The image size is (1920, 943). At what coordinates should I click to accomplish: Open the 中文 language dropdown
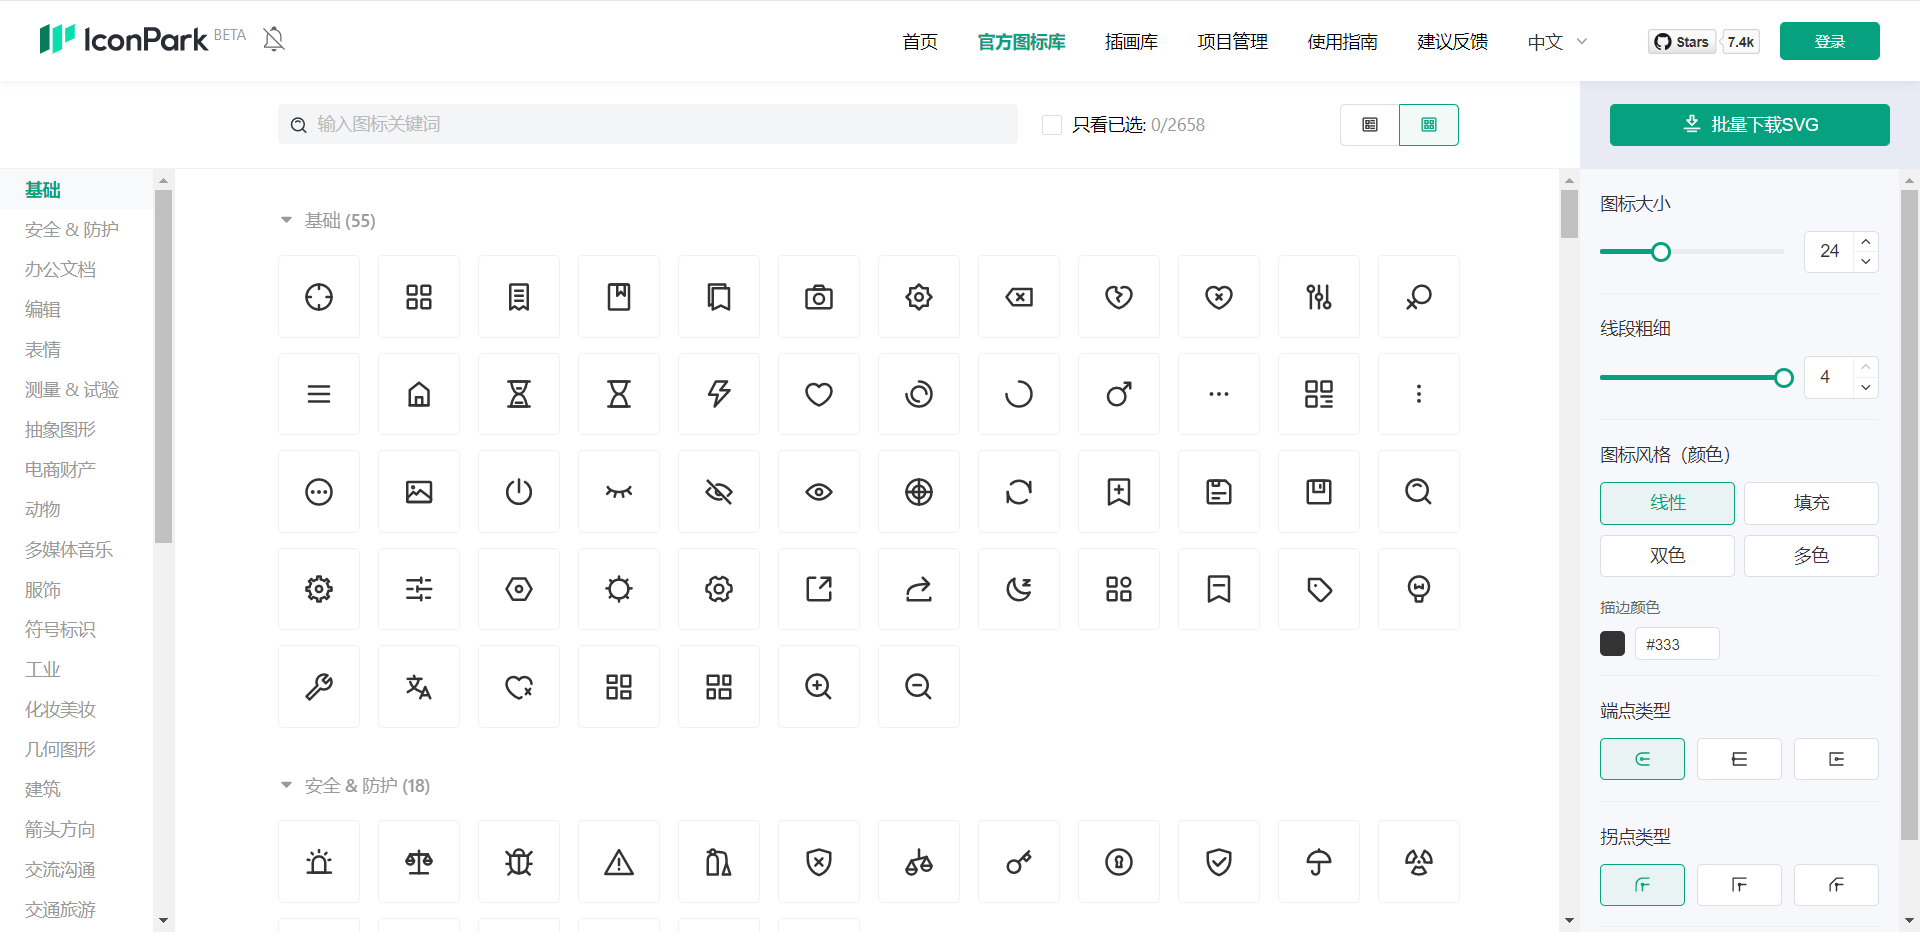(x=1557, y=42)
